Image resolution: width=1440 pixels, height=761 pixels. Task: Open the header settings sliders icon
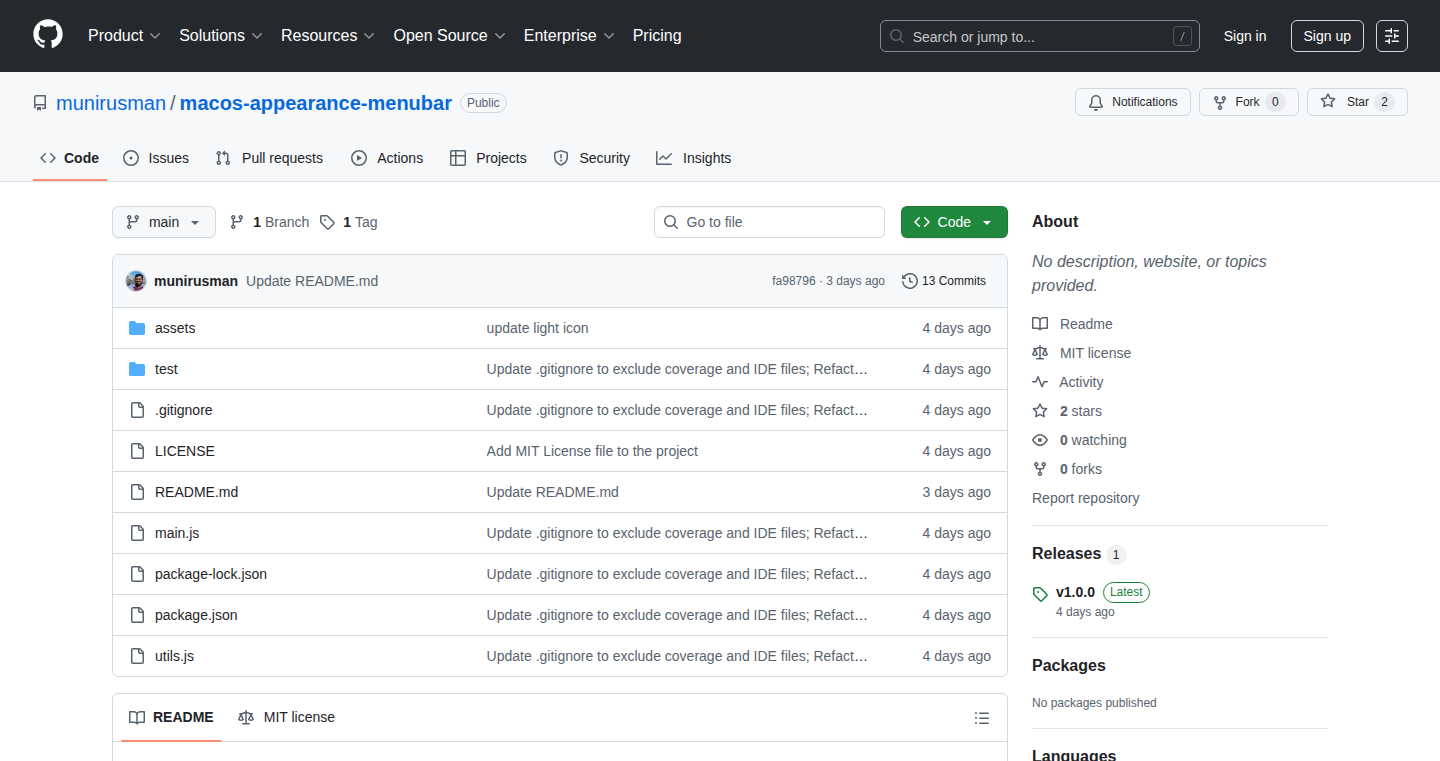(1391, 36)
